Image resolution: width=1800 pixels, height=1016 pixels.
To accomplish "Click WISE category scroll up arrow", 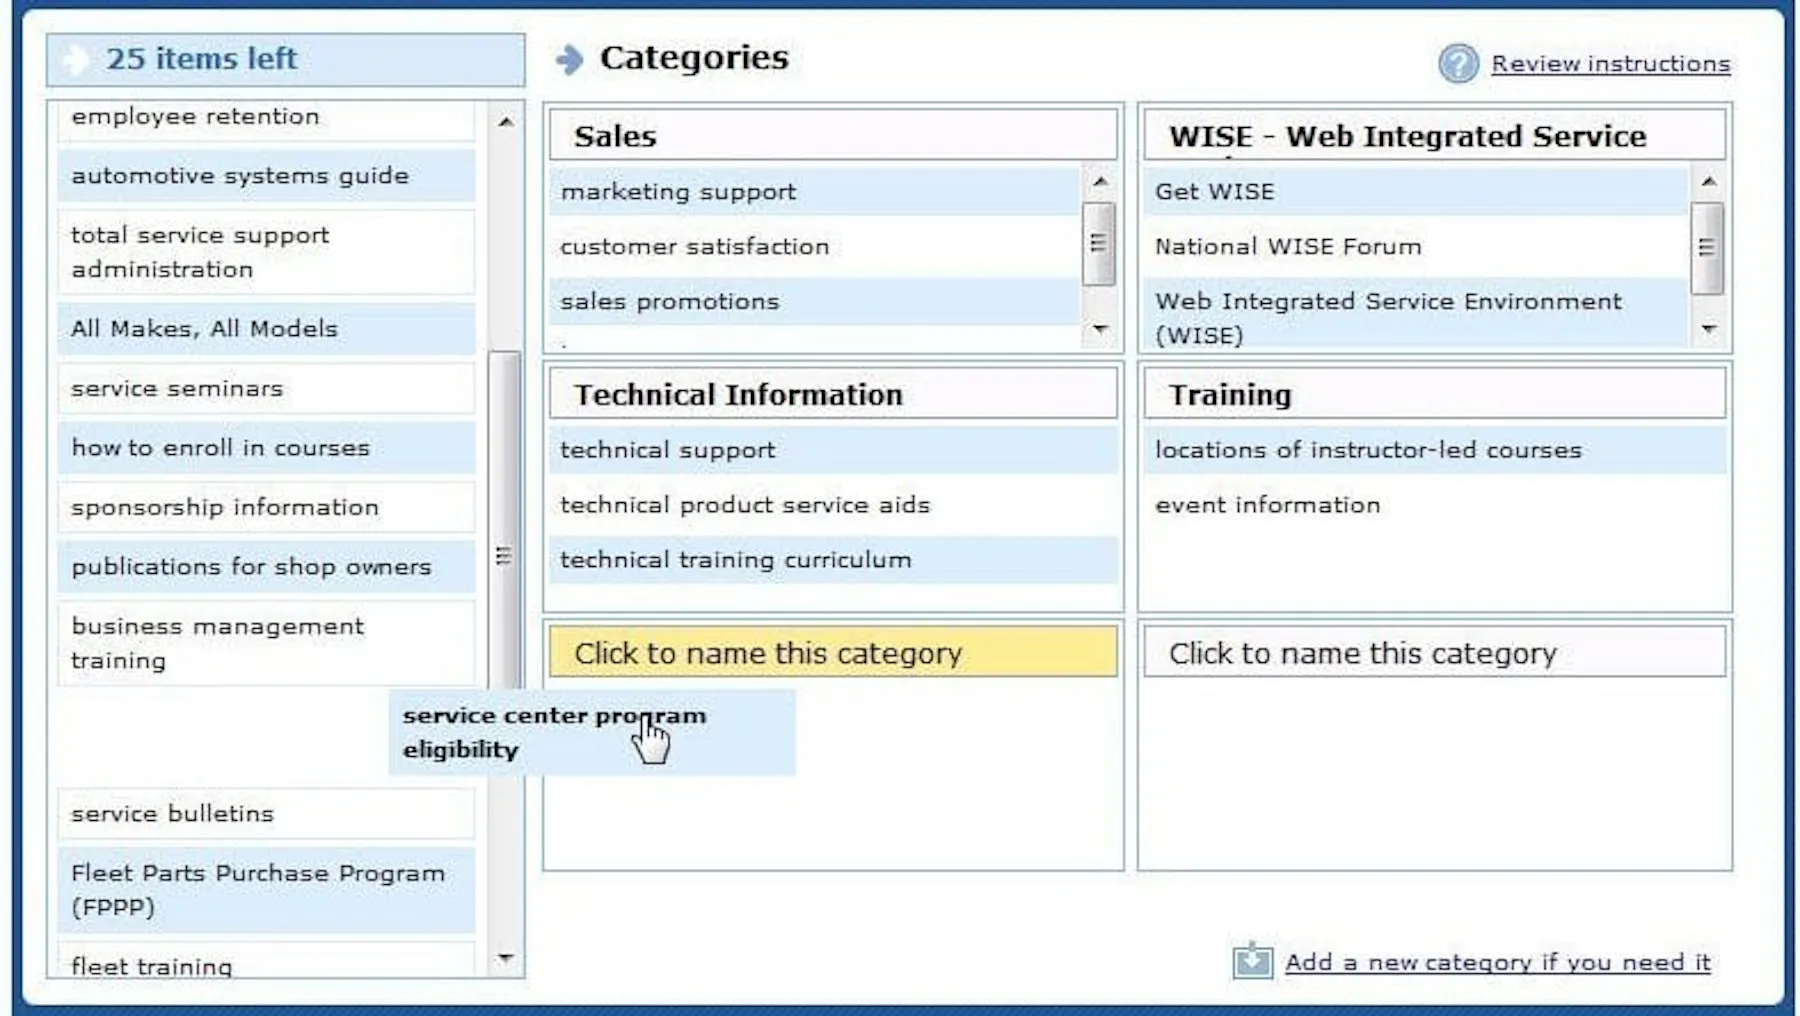I will pos(1708,182).
